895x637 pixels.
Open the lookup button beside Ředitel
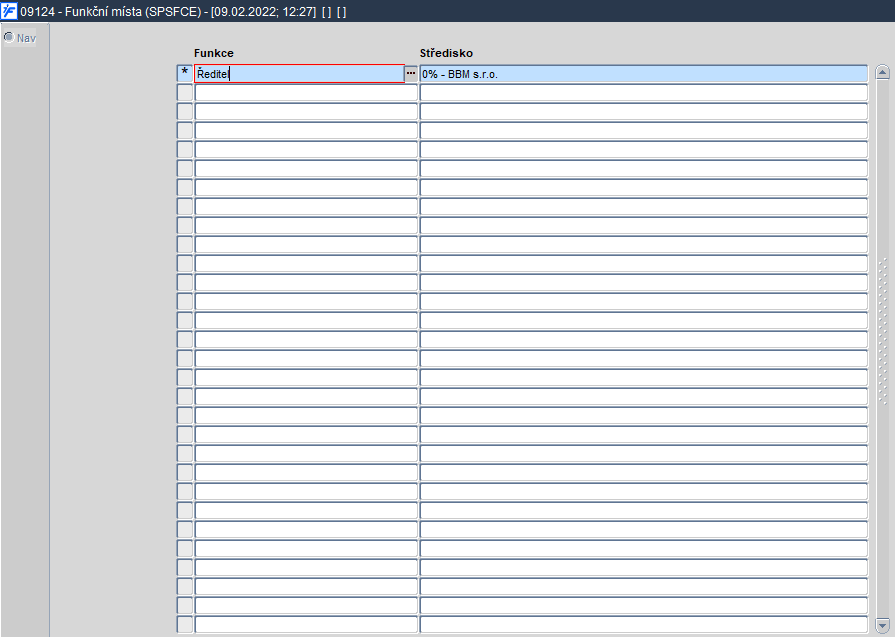(411, 74)
